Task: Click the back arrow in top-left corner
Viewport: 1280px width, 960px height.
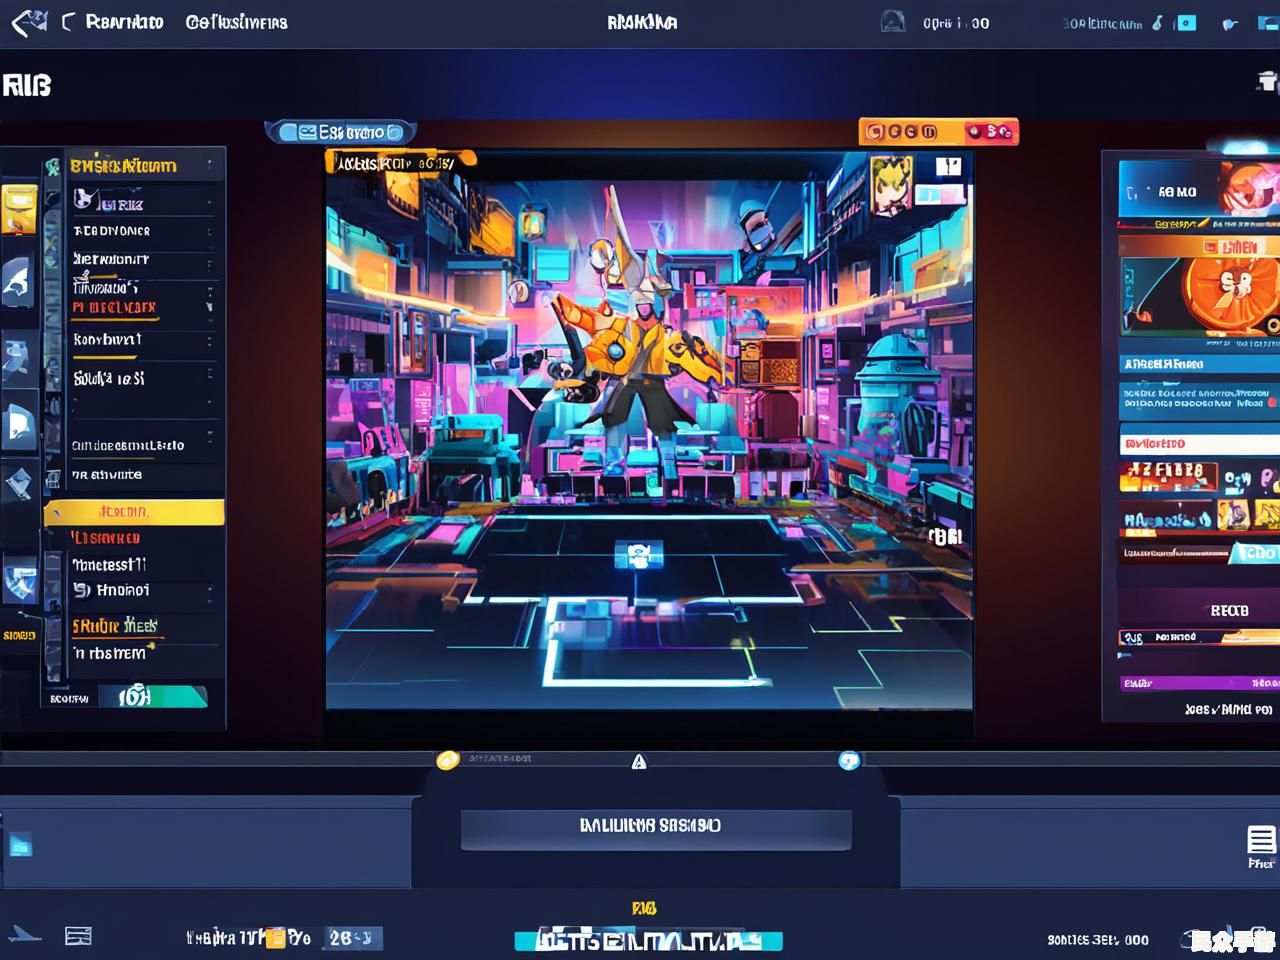Action: [28, 22]
